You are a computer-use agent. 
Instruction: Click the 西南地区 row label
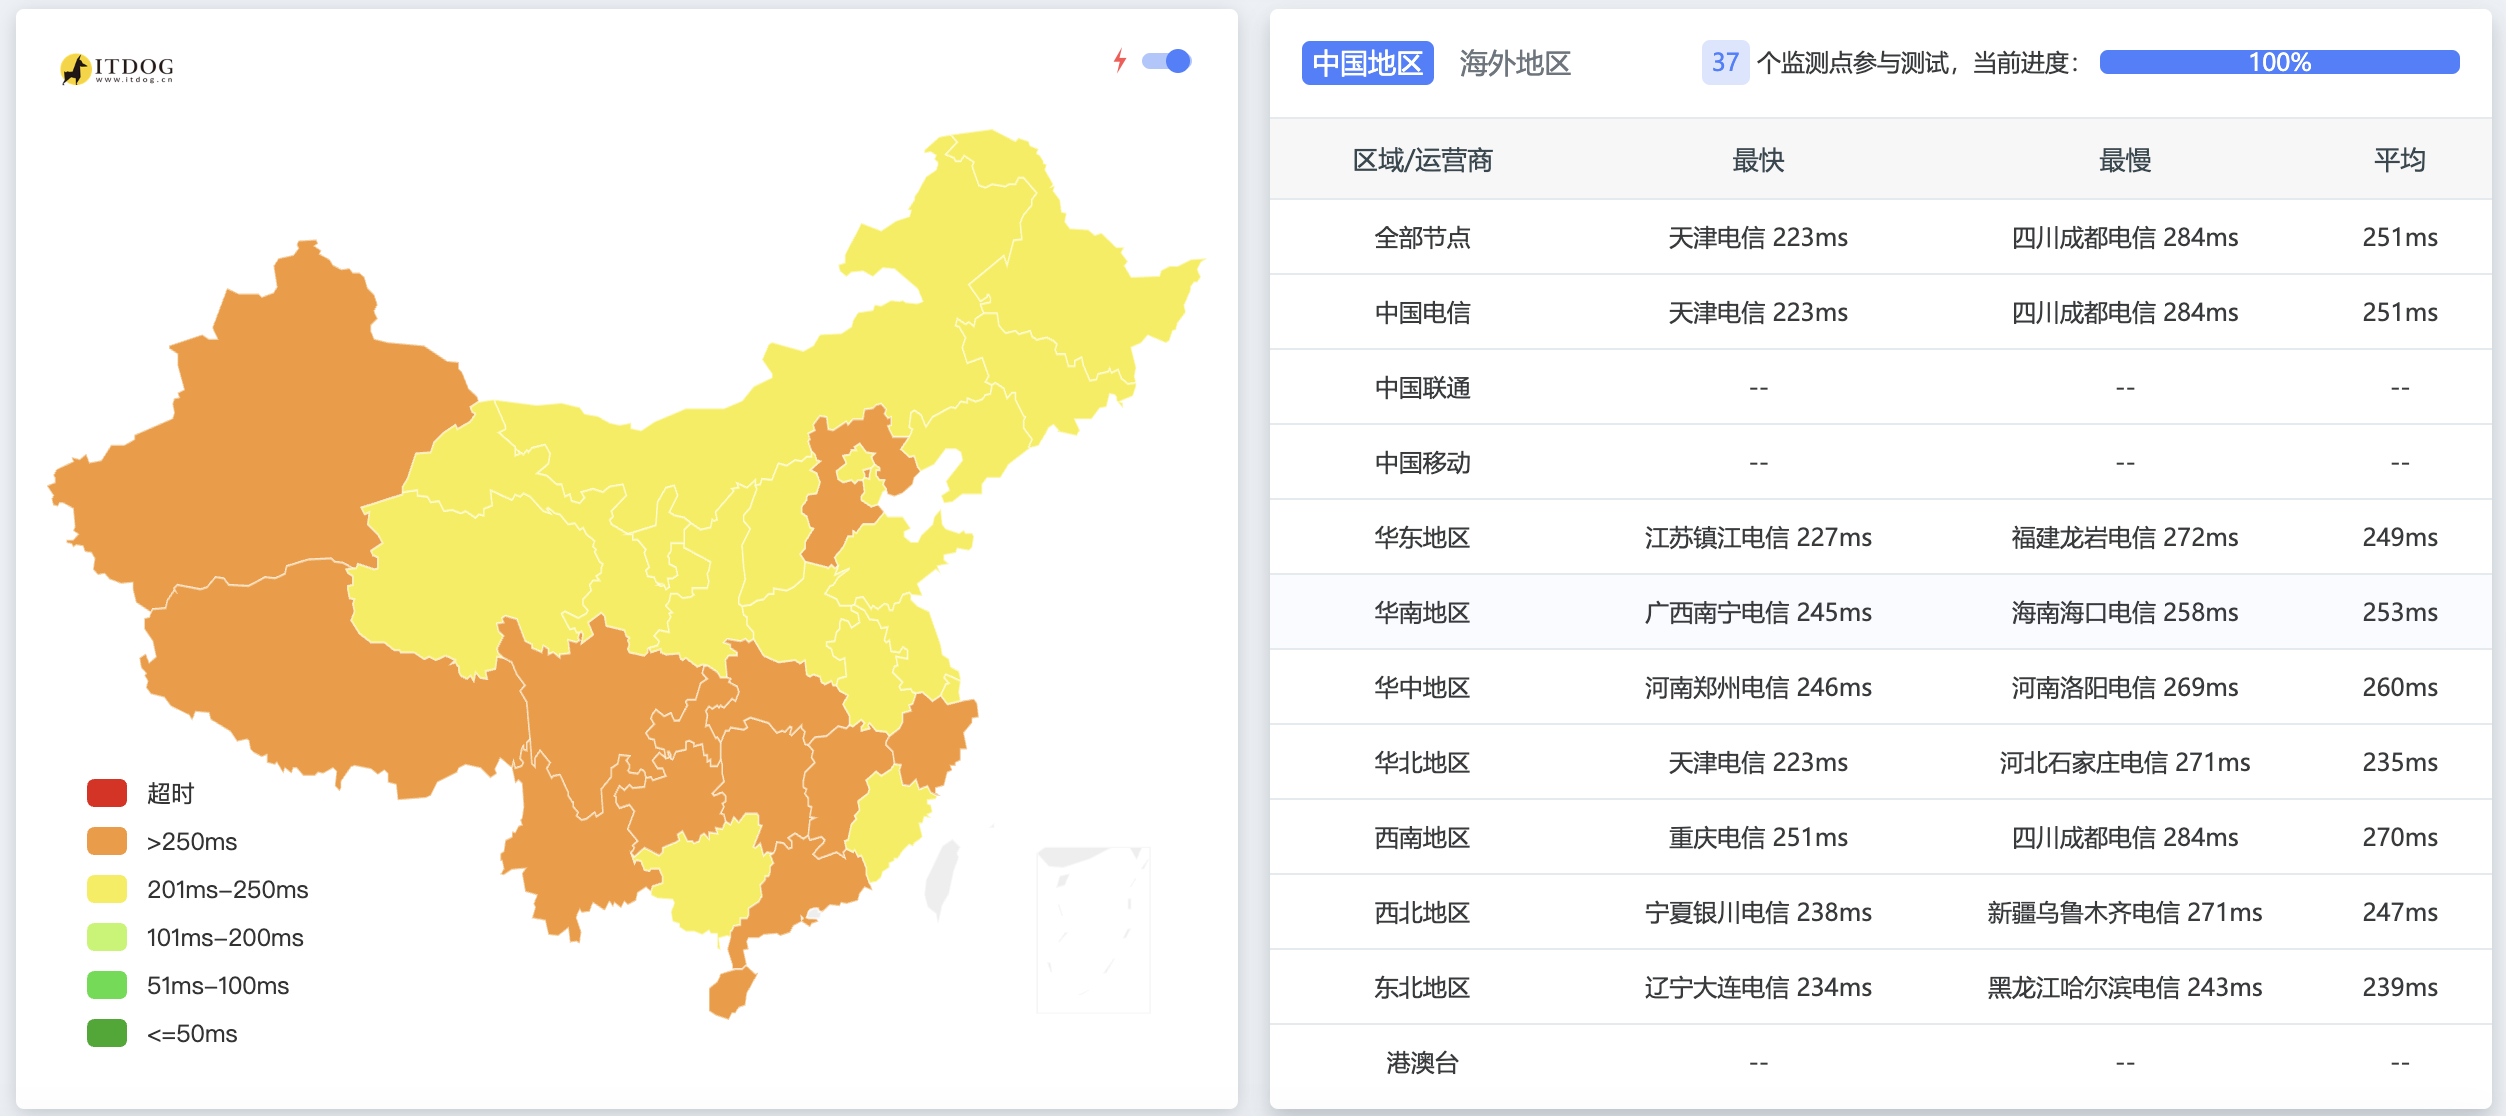[1422, 837]
